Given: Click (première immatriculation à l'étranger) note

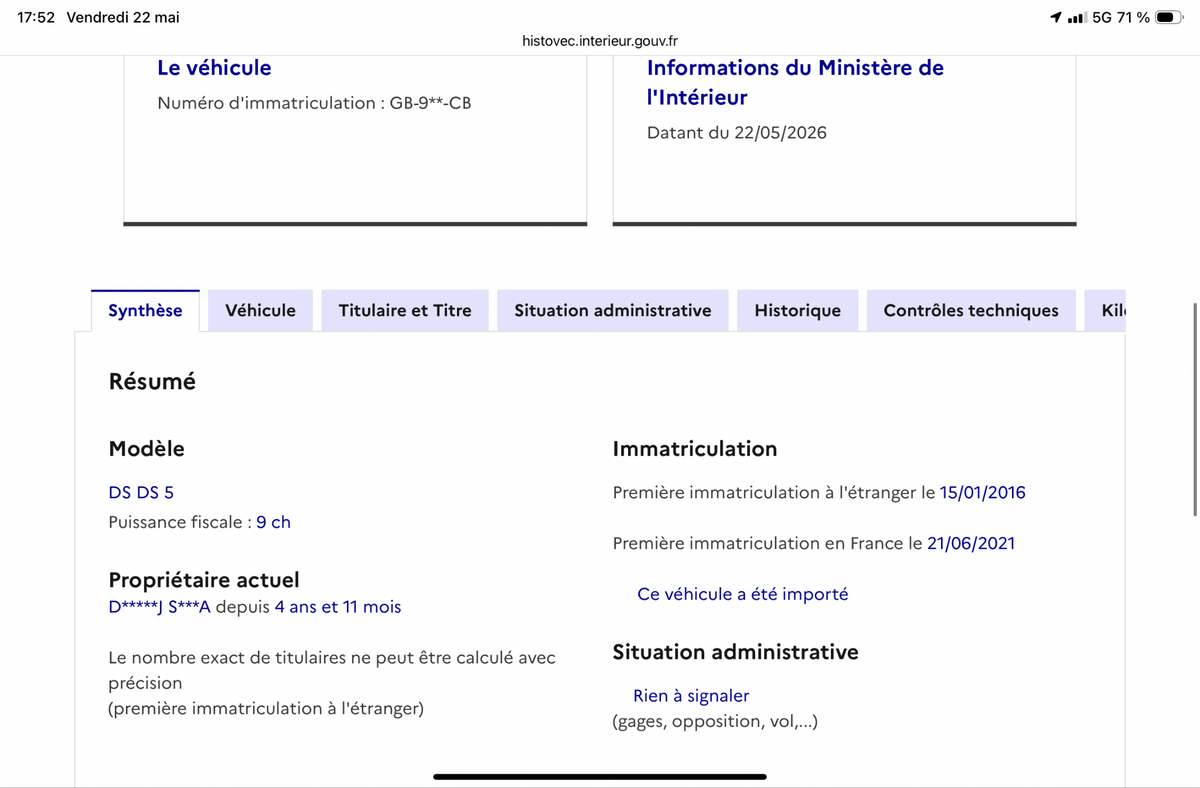Looking at the screenshot, I should click(266, 709).
